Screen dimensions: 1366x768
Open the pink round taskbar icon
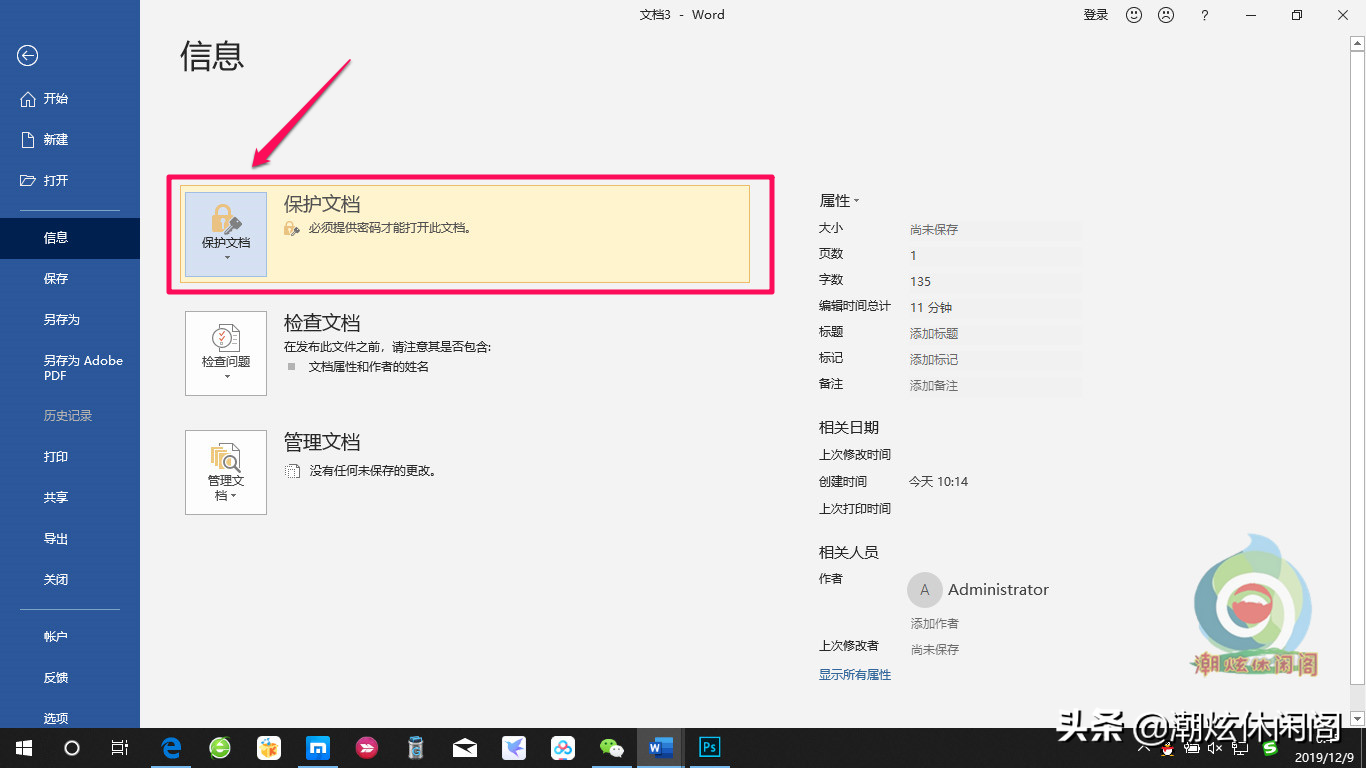(x=367, y=748)
